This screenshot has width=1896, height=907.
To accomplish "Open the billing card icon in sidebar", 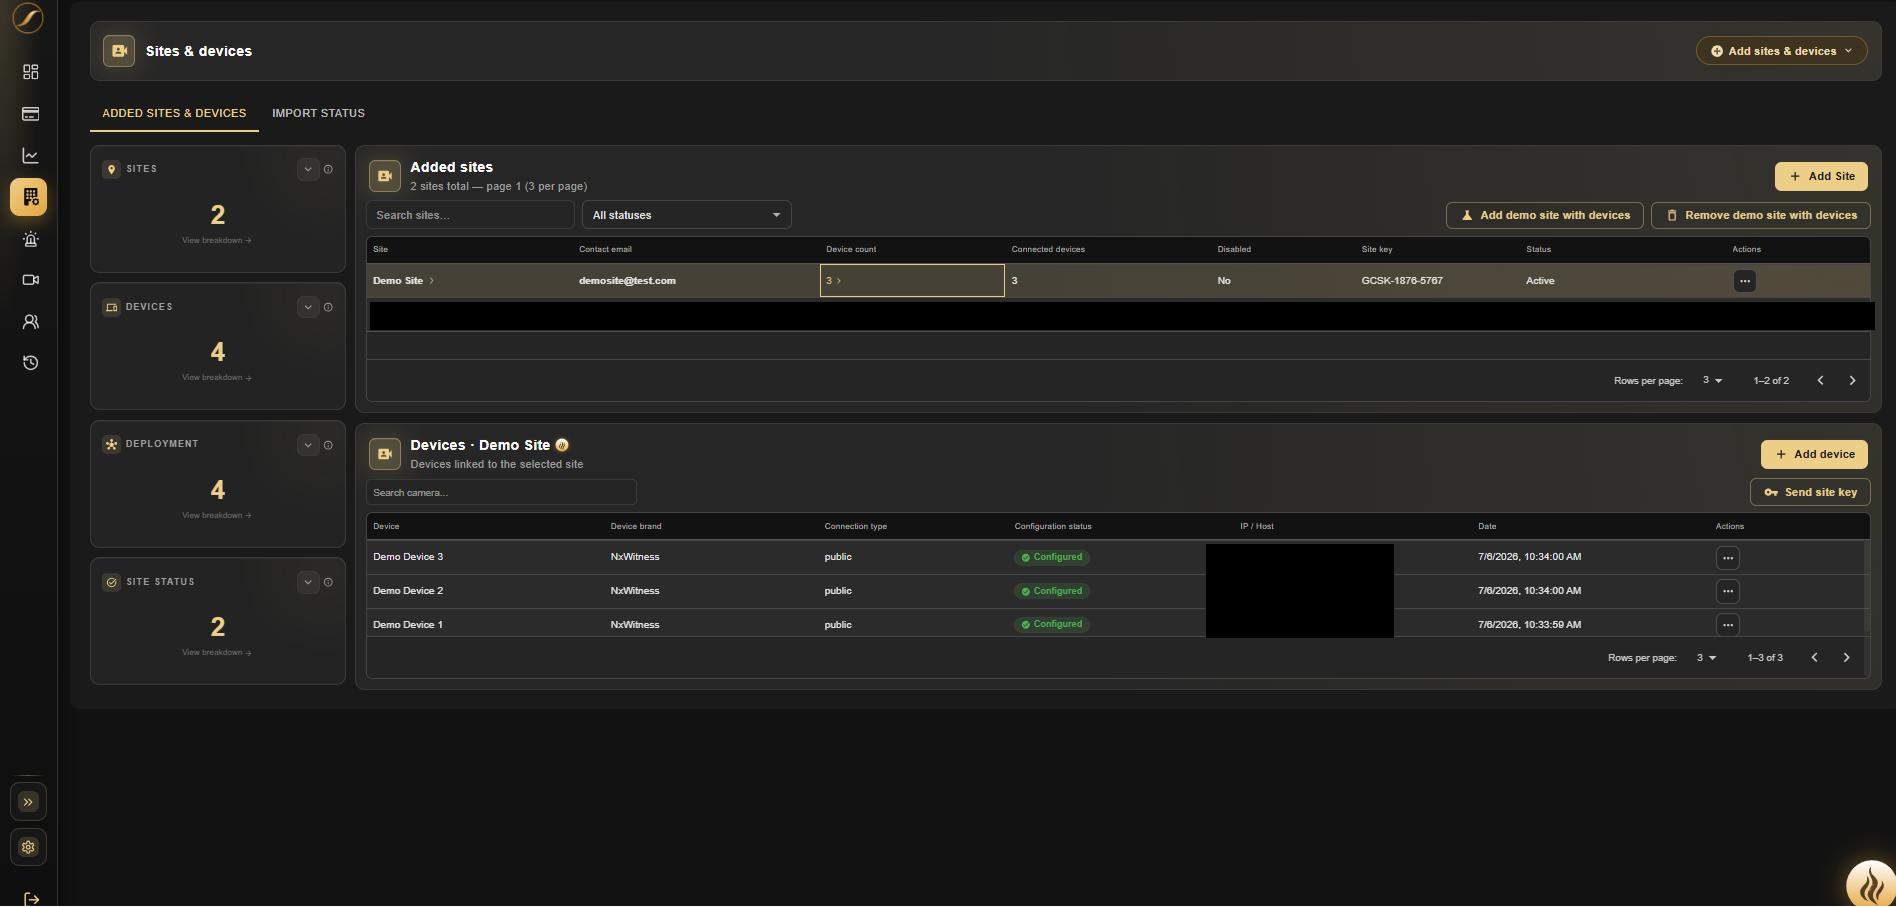I will point(31,114).
